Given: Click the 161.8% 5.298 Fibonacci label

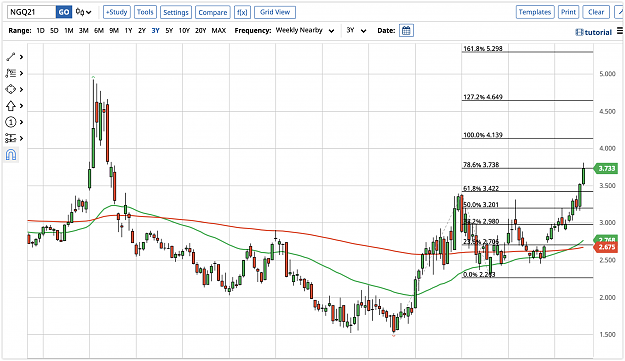Looking at the screenshot, I should click(483, 49).
